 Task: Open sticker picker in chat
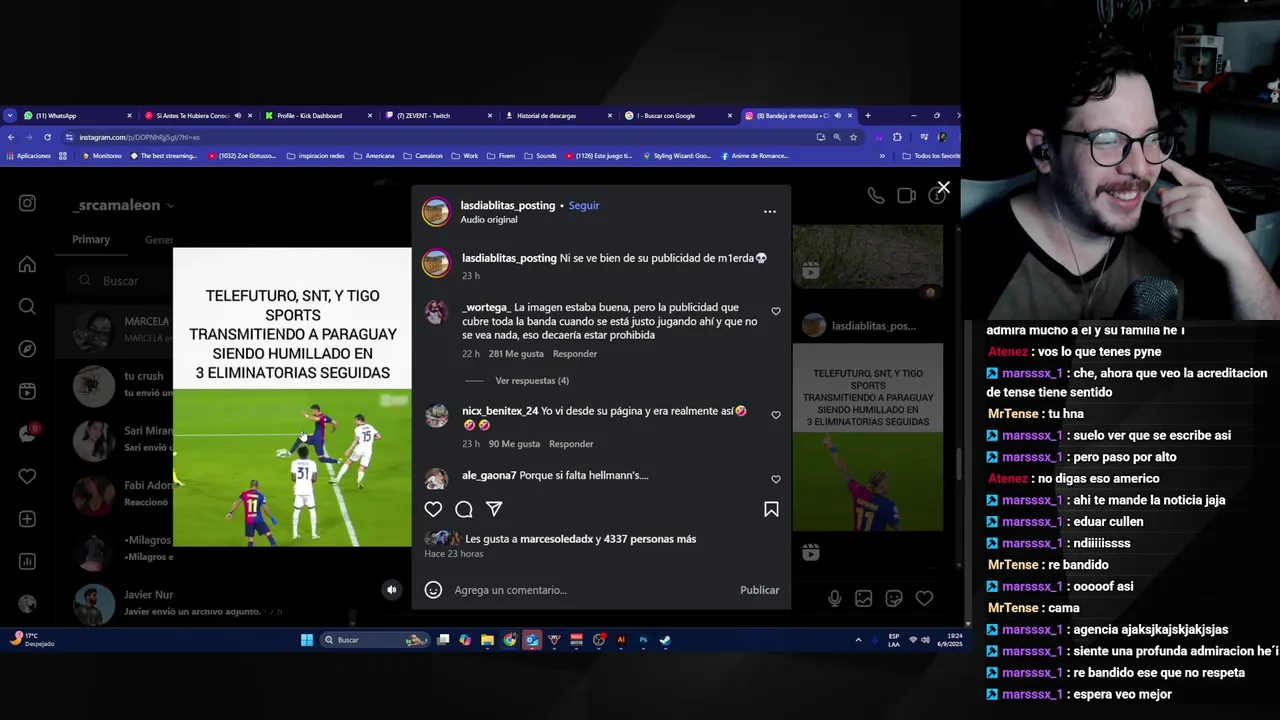click(x=894, y=598)
